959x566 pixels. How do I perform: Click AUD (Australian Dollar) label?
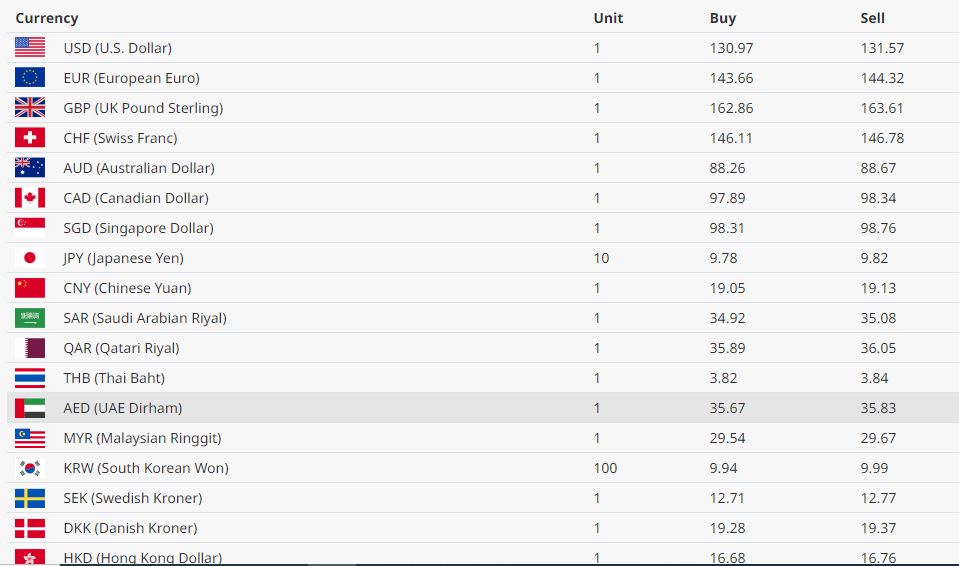(x=139, y=168)
